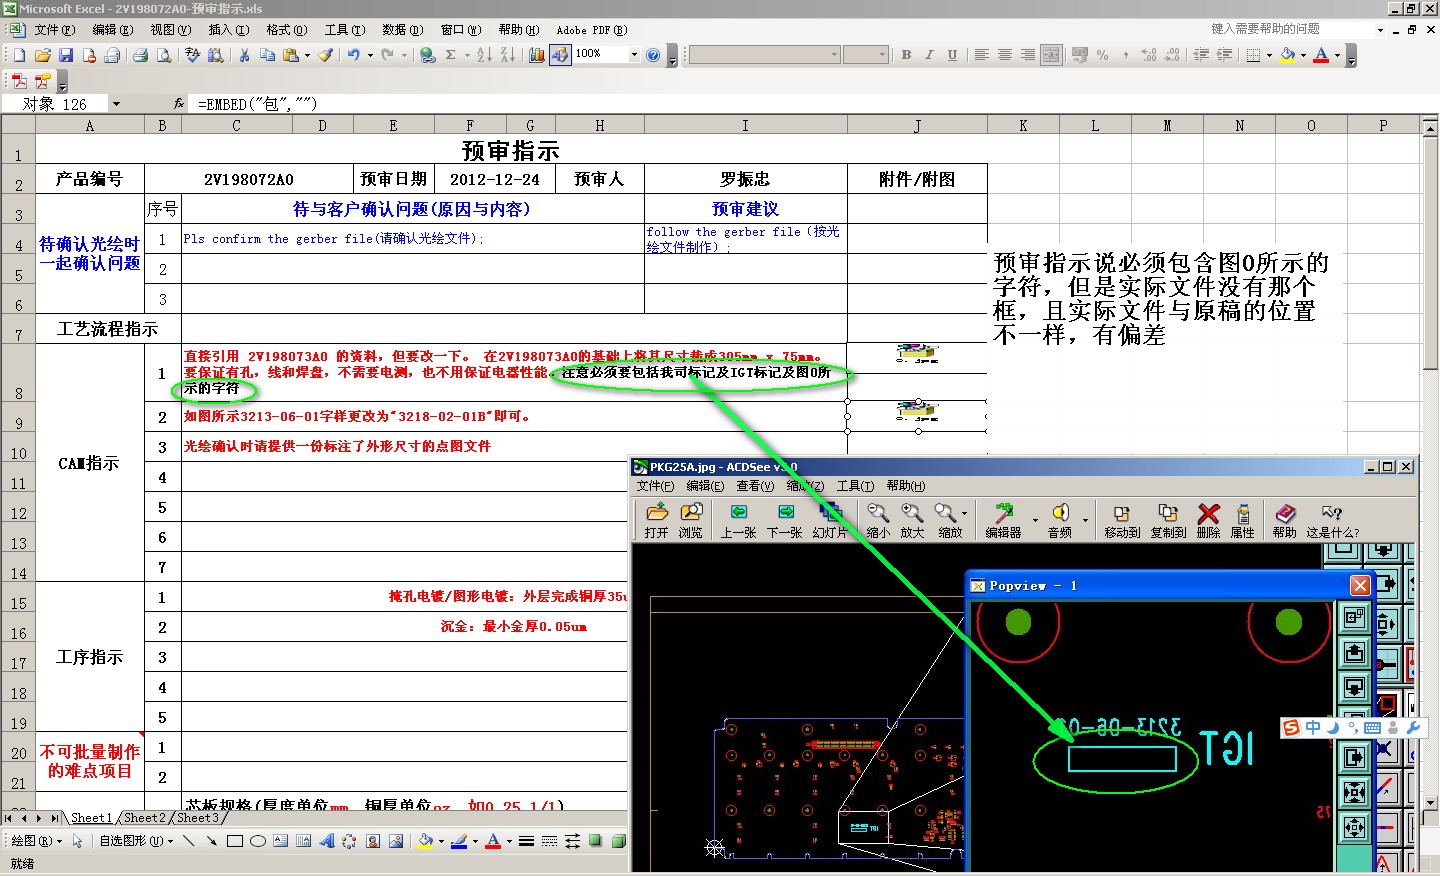Click the Insert Hyperlink globe icon

tap(428, 55)
